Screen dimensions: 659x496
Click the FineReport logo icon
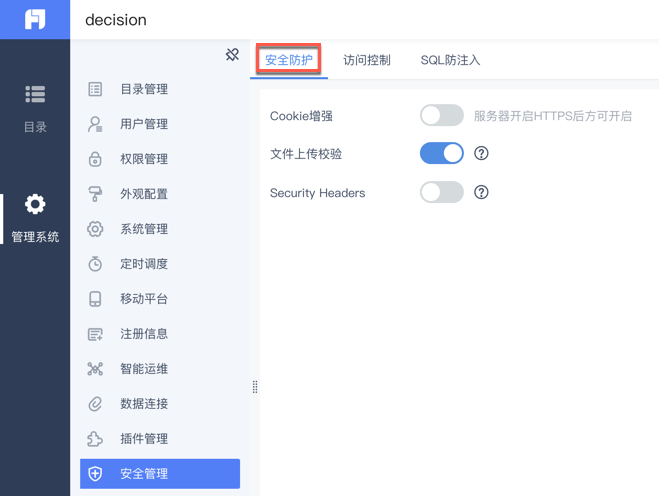click(x=35, y=20)
